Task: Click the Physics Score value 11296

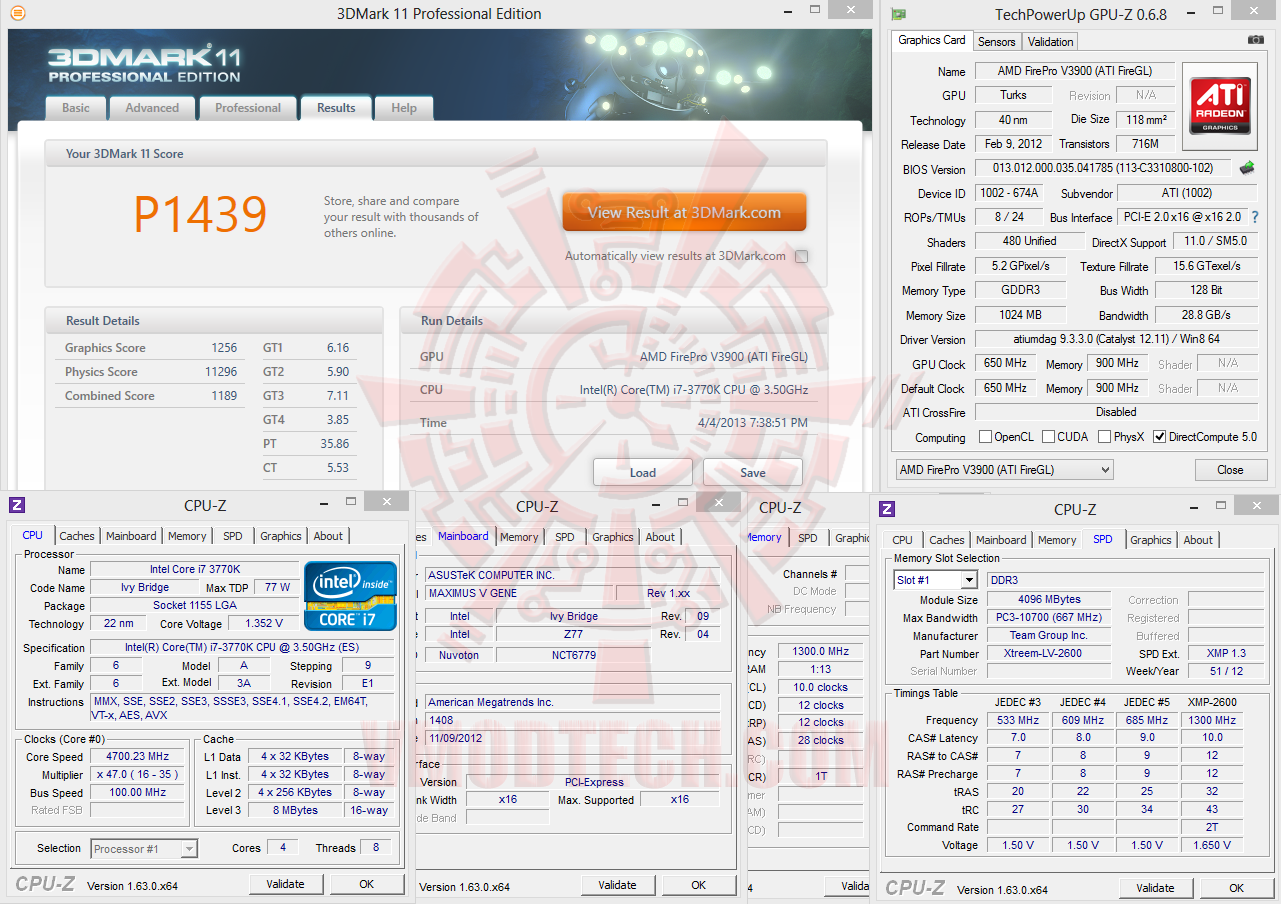Action: (x=221, y=372)
